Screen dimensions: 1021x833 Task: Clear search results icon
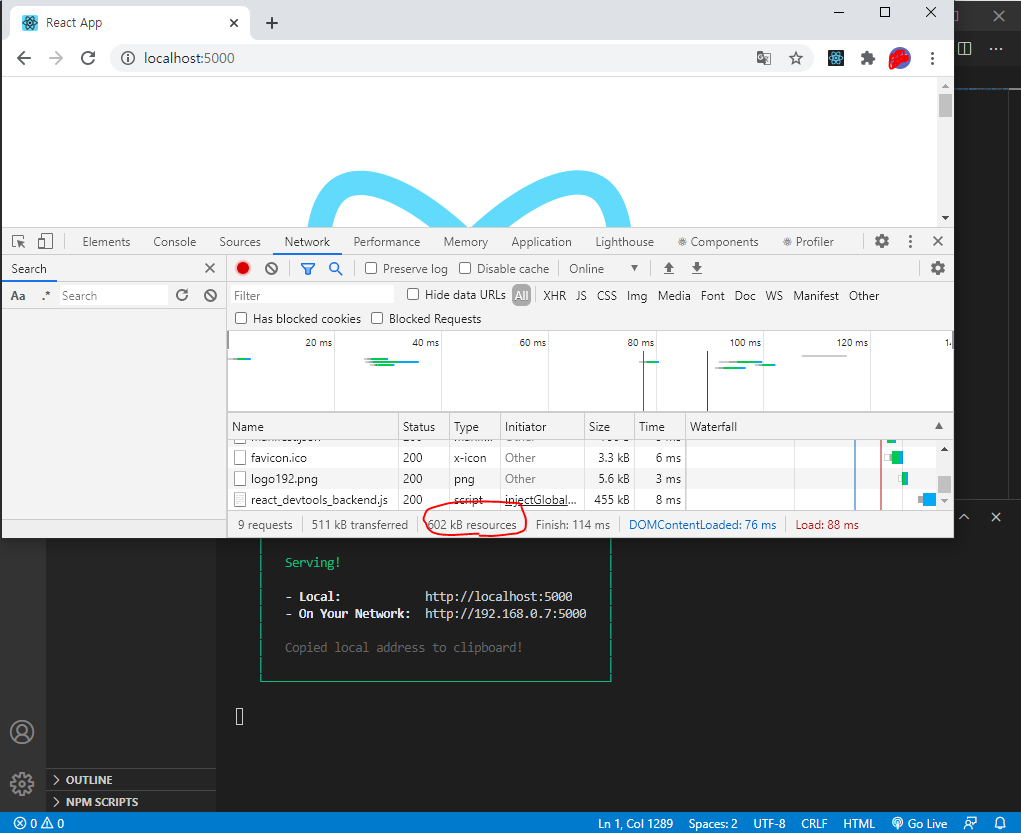tap(210, 296)
